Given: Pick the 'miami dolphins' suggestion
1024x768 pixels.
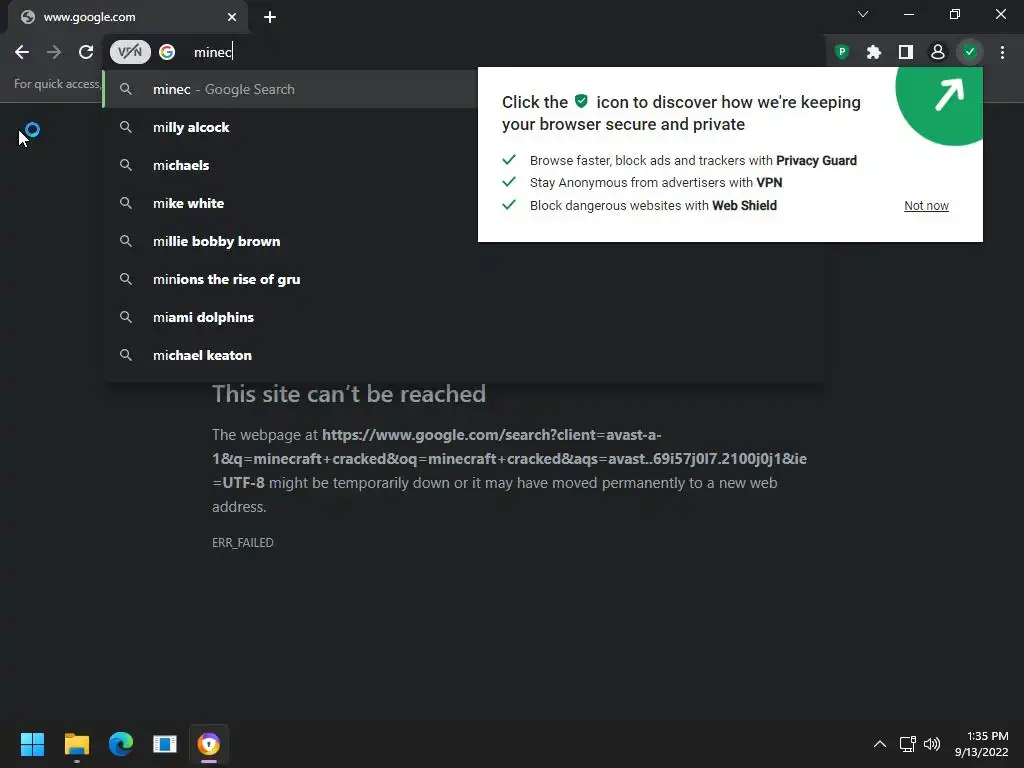Looking at the screenshot, I should [464, 317].
